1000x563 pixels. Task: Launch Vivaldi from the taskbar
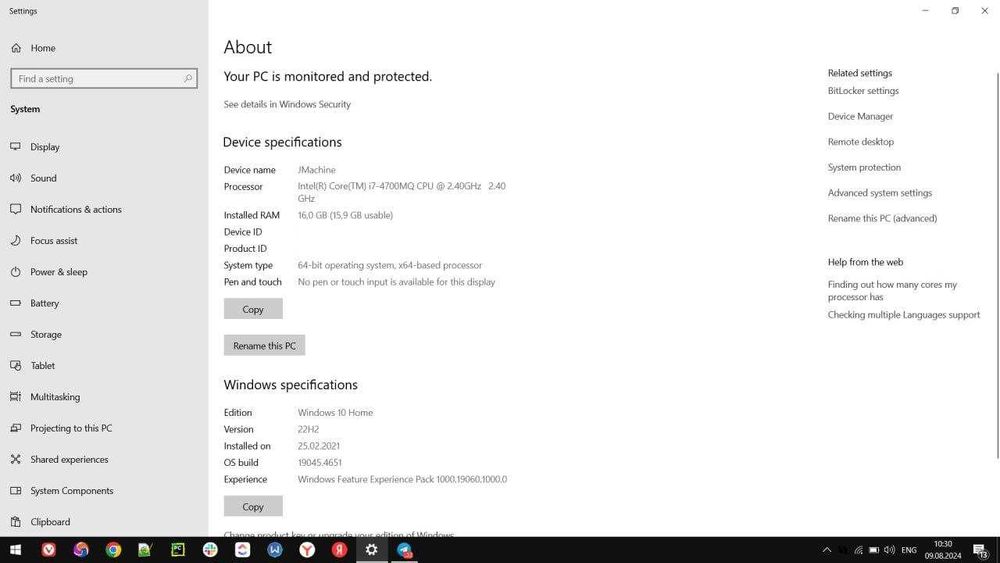[x=48, y=550]
